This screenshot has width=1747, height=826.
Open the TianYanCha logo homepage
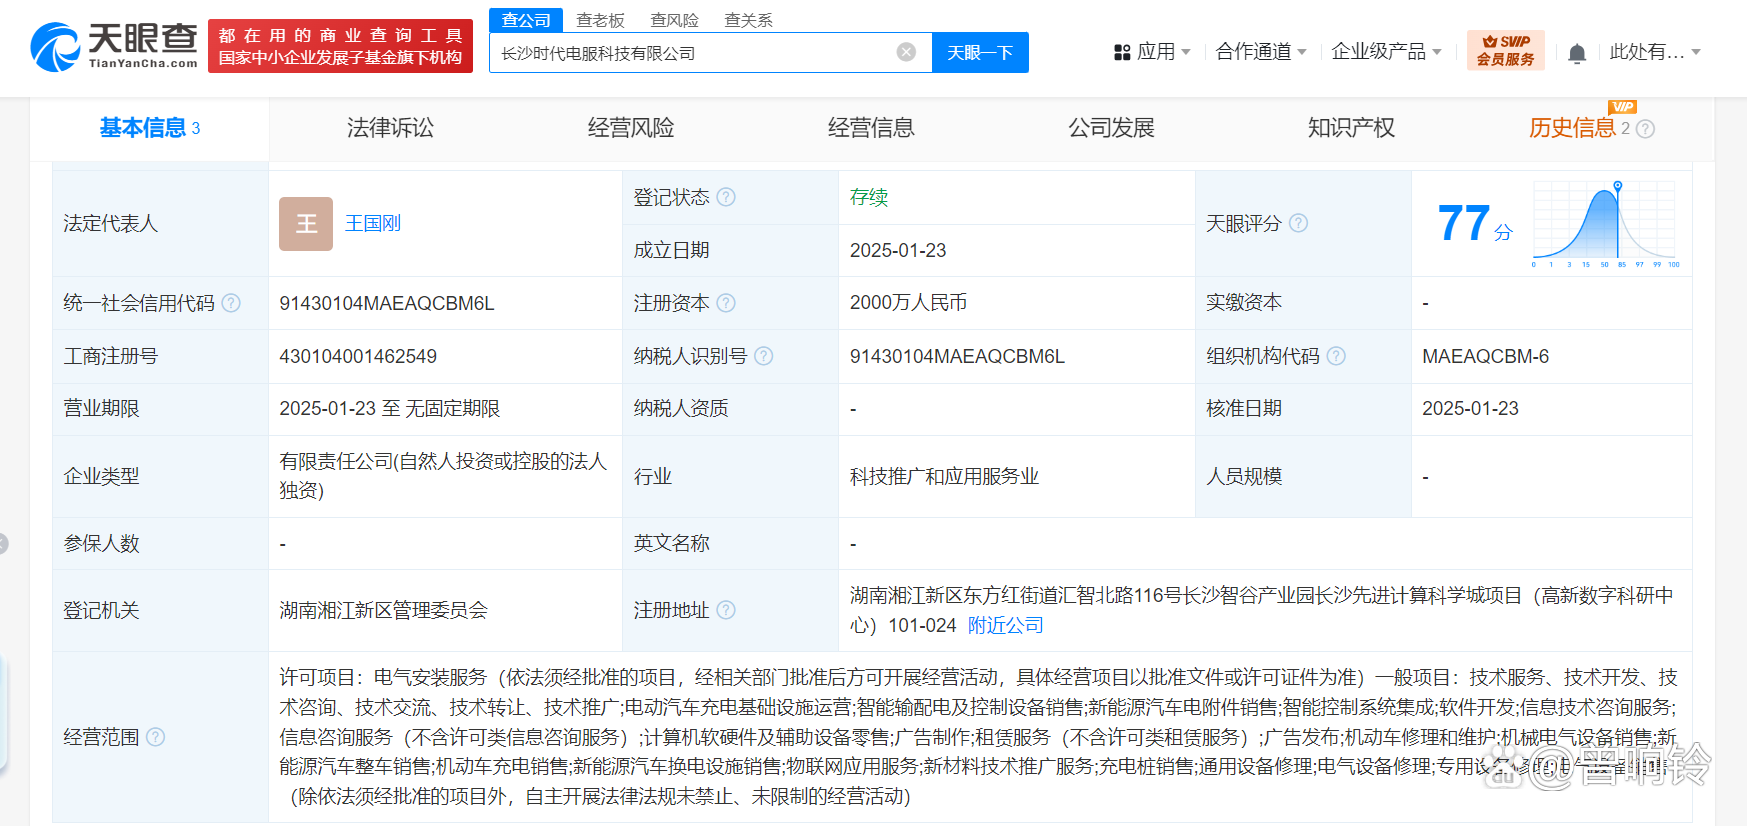(x=114, y=46)
